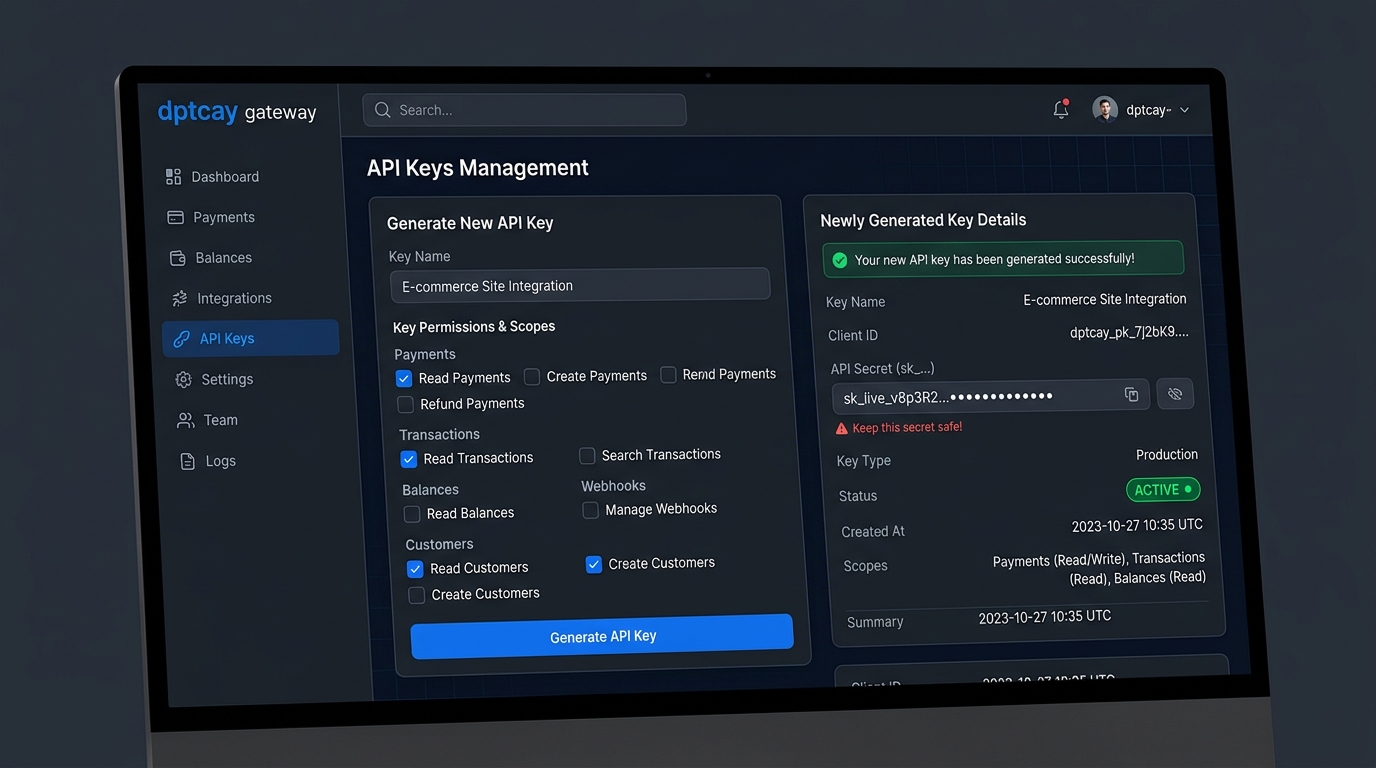
Task: Uncheck the Read Transactions checkbox
Action: coord(409,459)
